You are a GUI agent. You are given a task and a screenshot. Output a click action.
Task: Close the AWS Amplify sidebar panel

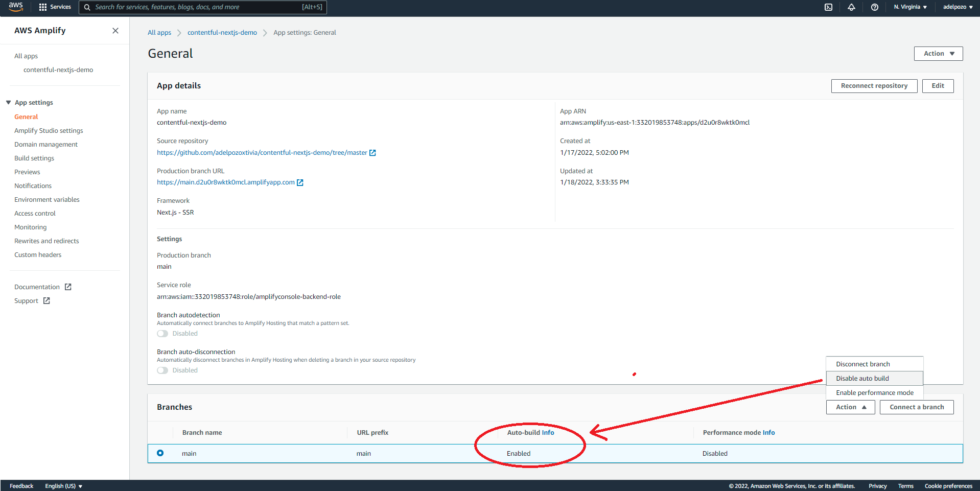[x=115, y=31]
